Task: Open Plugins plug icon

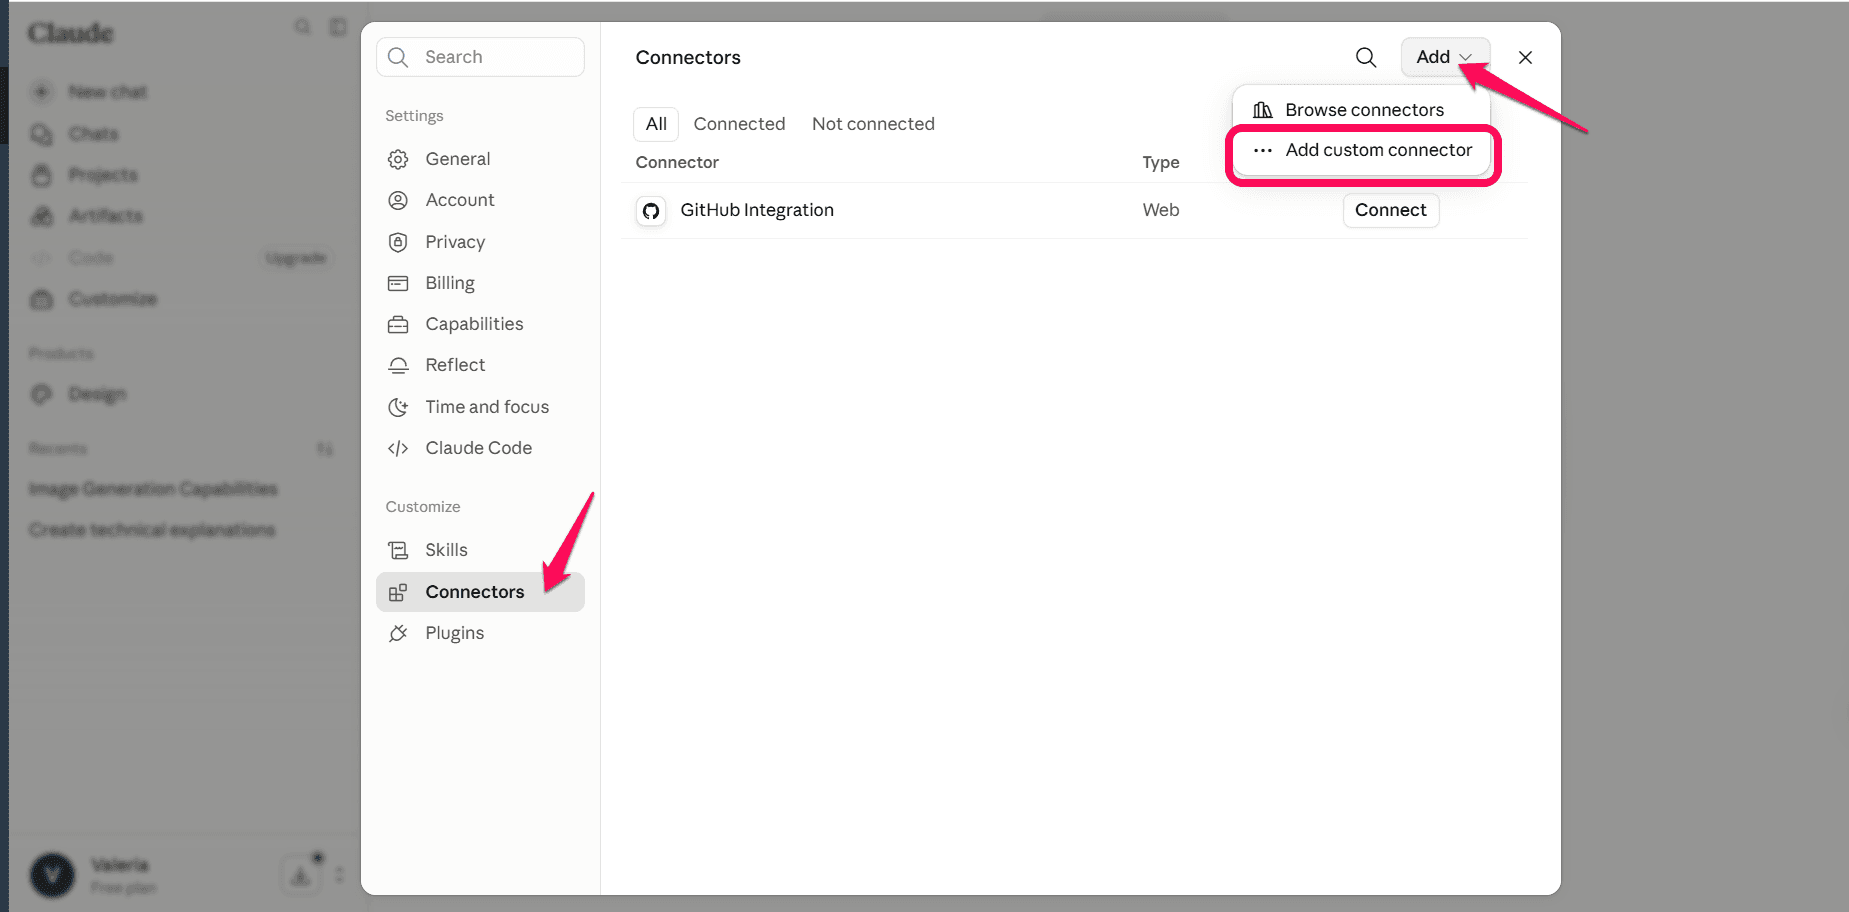Action: [x=398, y=633]
